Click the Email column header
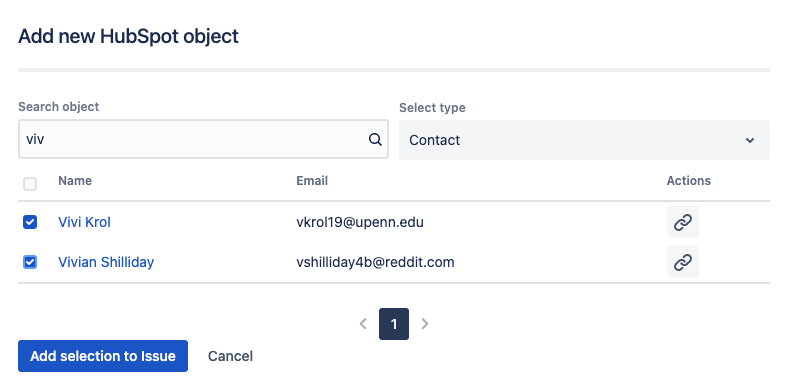This screenshot has width=789, height=388. 312,181
